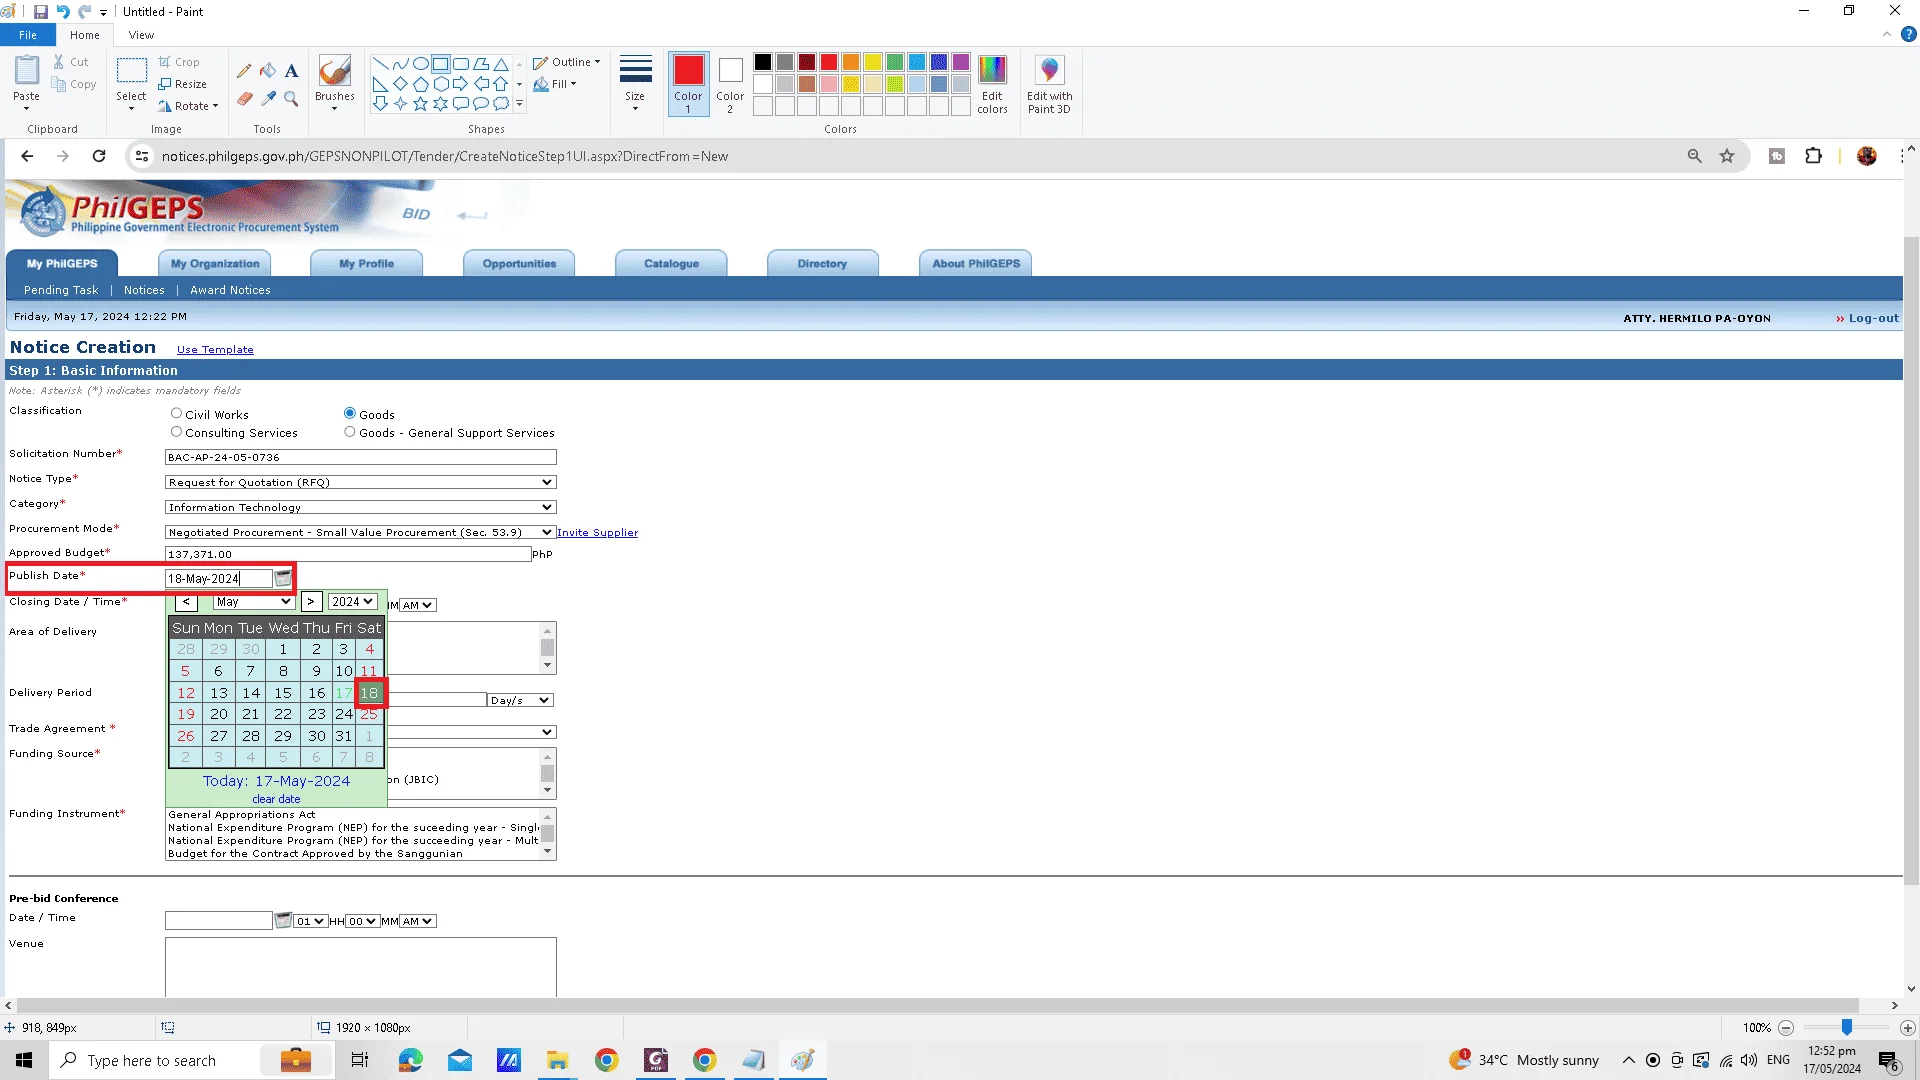Expand the Category dropdown

click(360, 507)
